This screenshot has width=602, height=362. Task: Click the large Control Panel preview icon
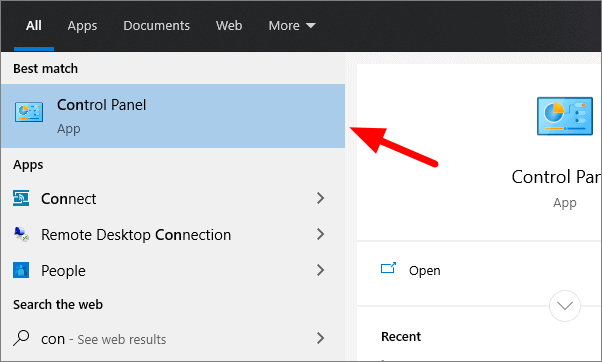[x=565, y=116]
